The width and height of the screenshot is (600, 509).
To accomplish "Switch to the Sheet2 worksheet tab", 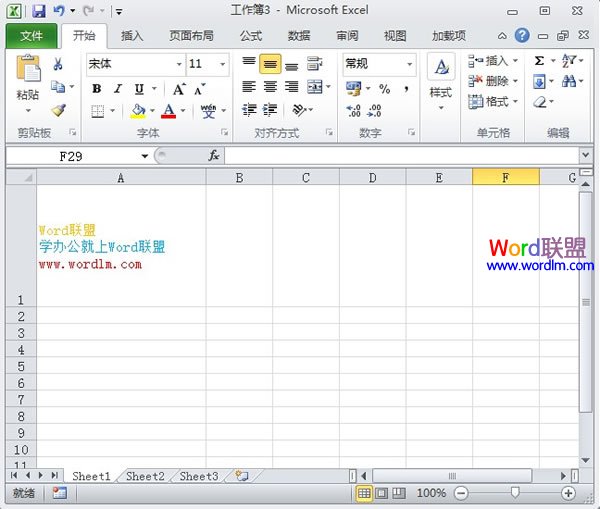I will coord(145,476).
